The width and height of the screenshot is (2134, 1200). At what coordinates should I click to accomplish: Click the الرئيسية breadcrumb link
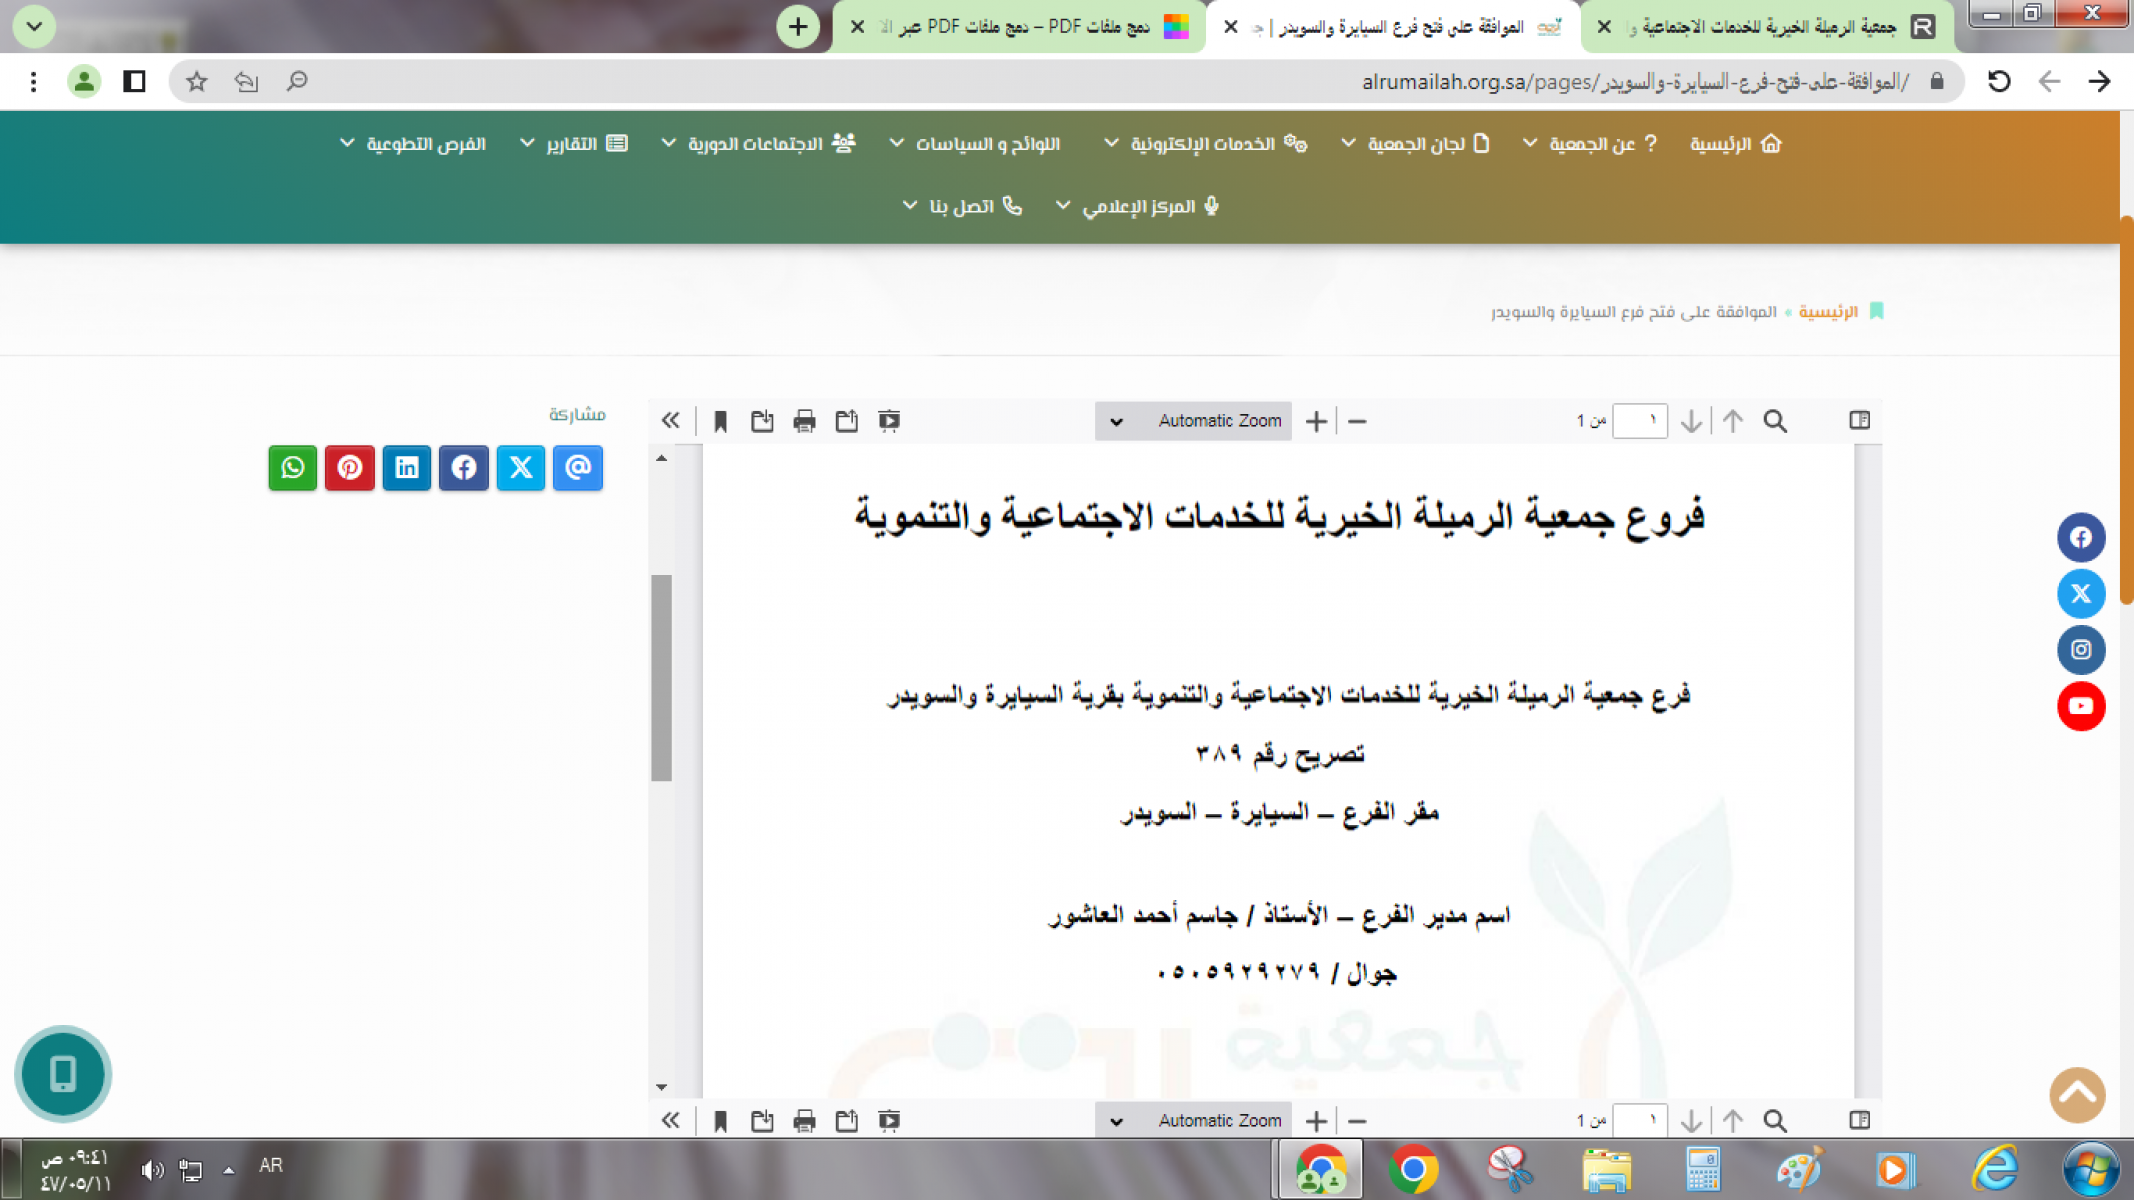pos(1828,312)
